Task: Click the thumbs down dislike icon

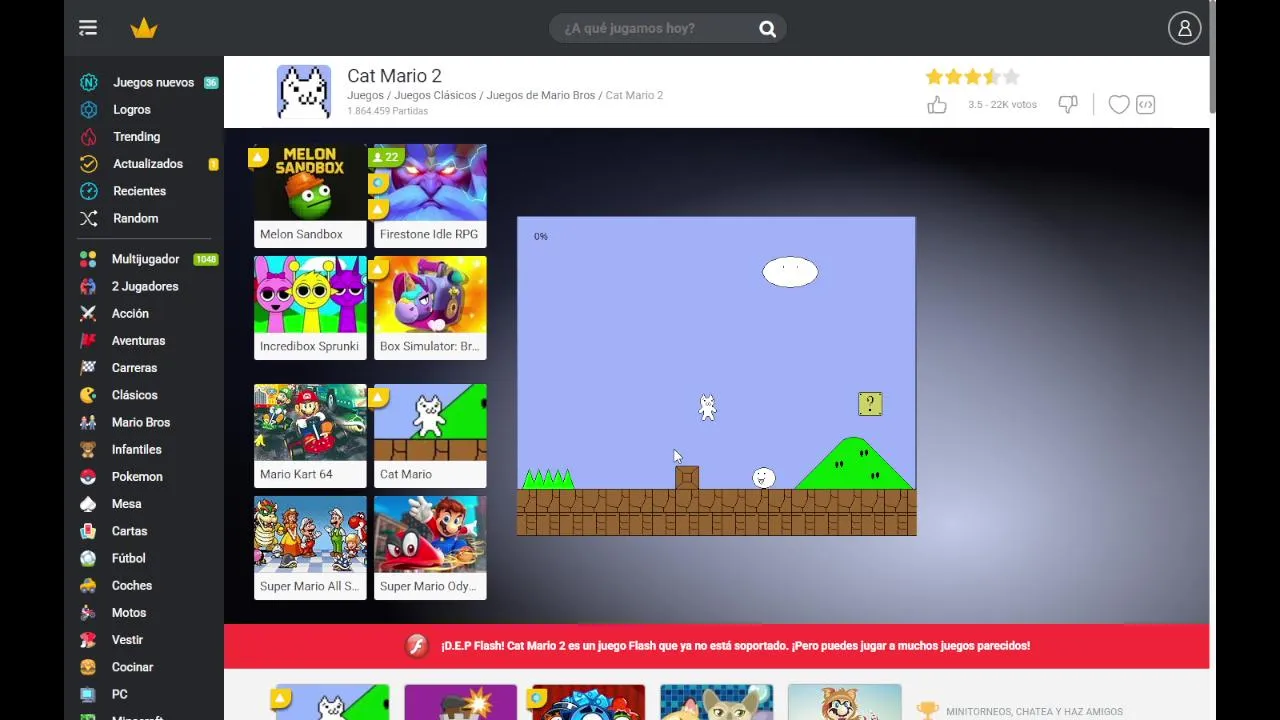Action: pos(1068,105)
